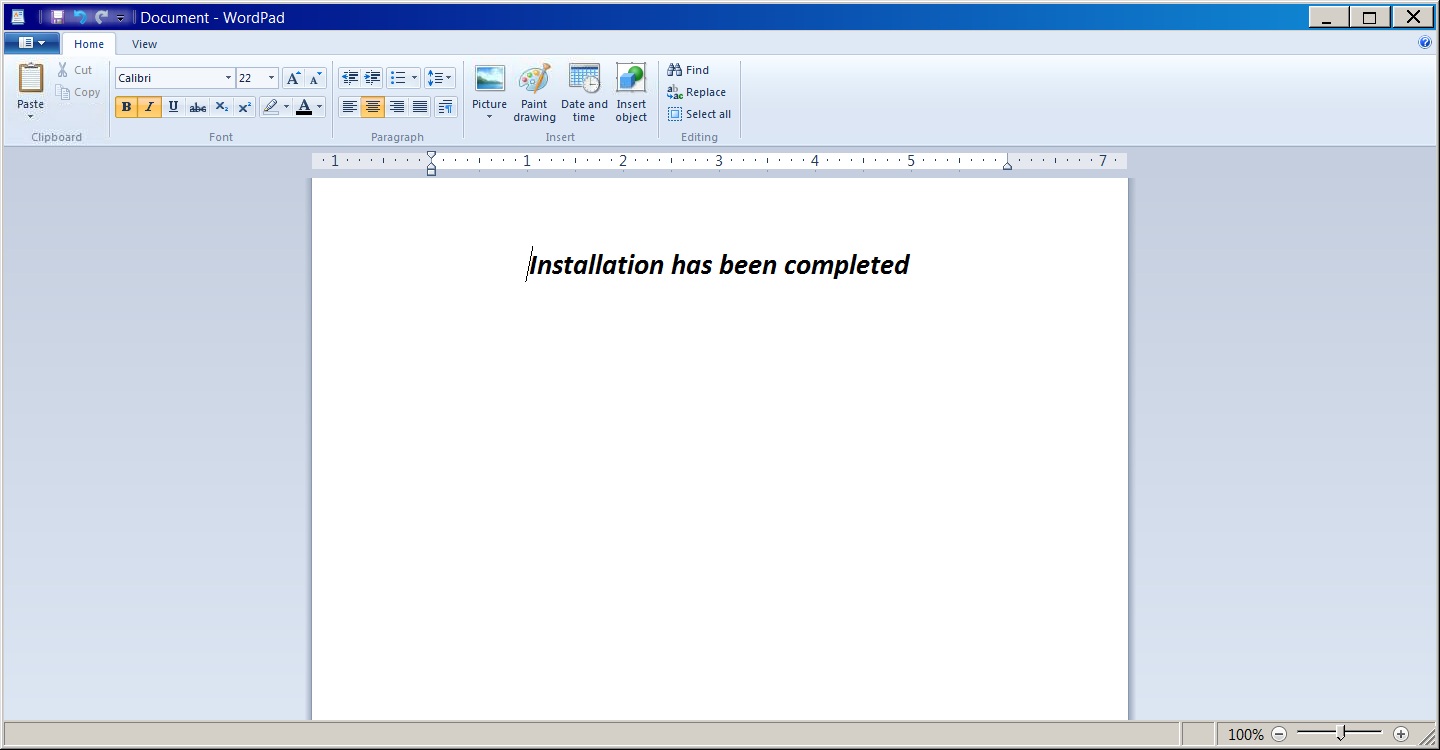Click the Calibri font family box
The image size is (1440, 750).
[x=174, y=78]
